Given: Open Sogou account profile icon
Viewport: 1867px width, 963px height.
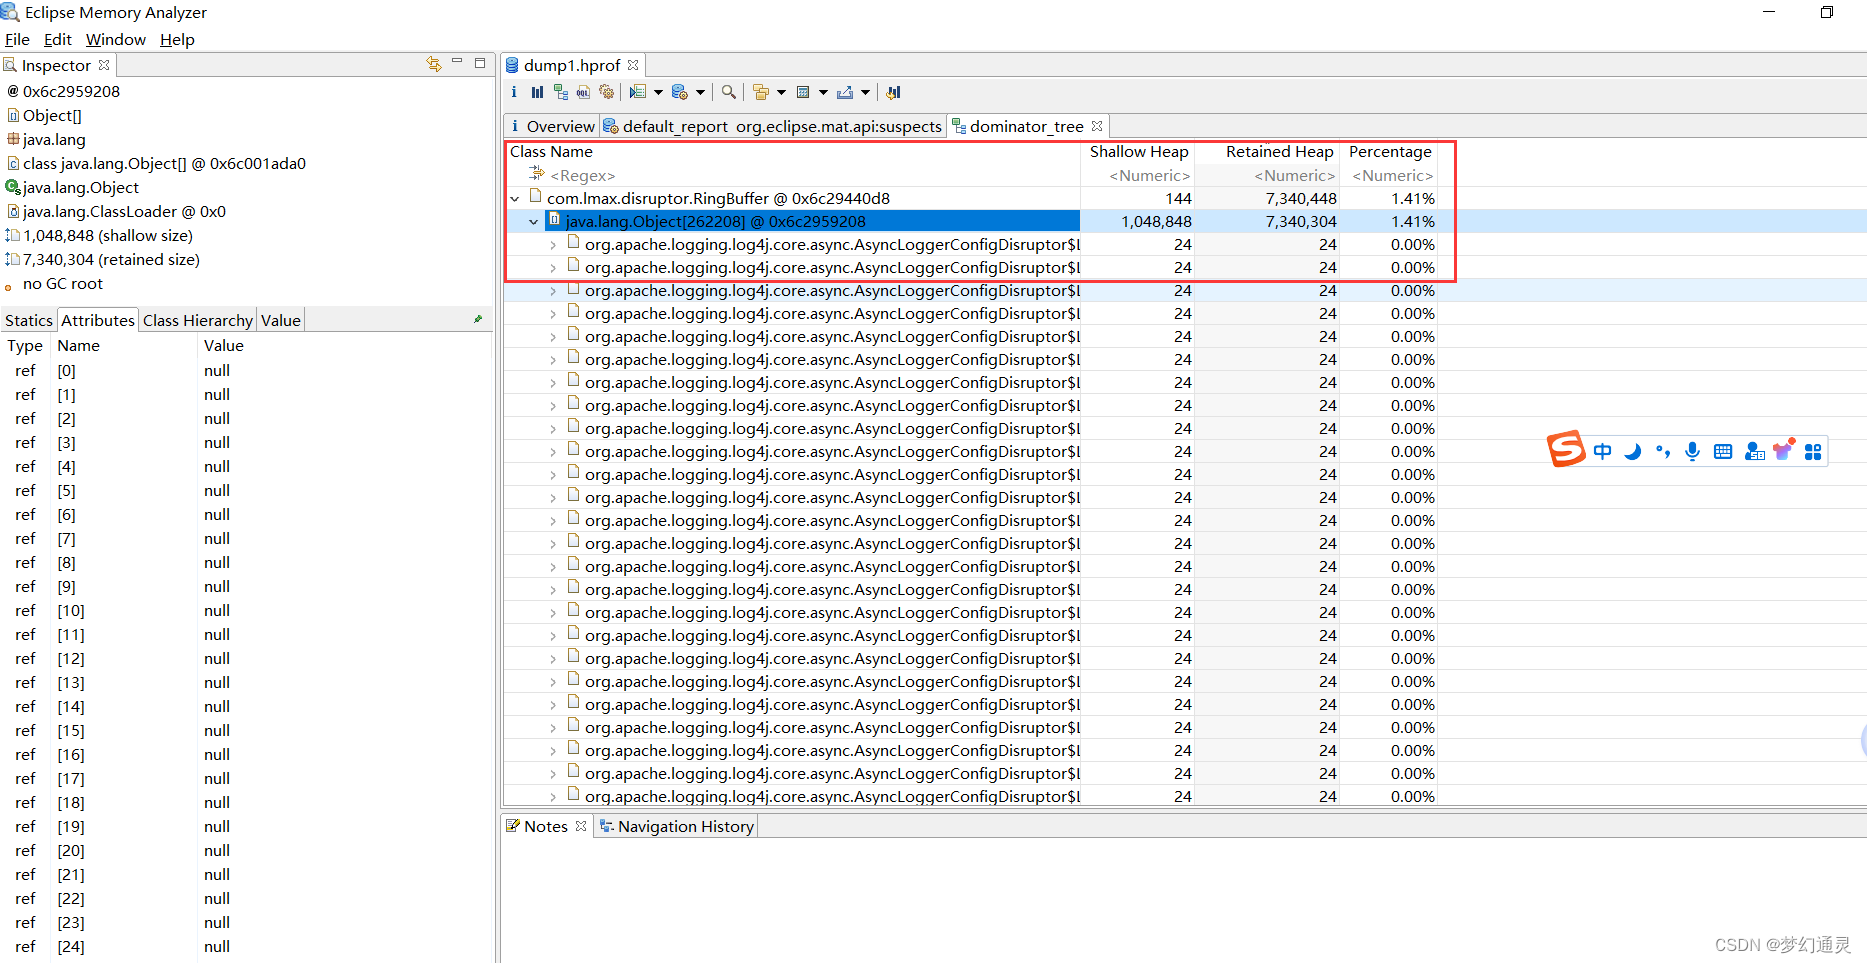Looking at the screenshot, I should [1754, 452].
